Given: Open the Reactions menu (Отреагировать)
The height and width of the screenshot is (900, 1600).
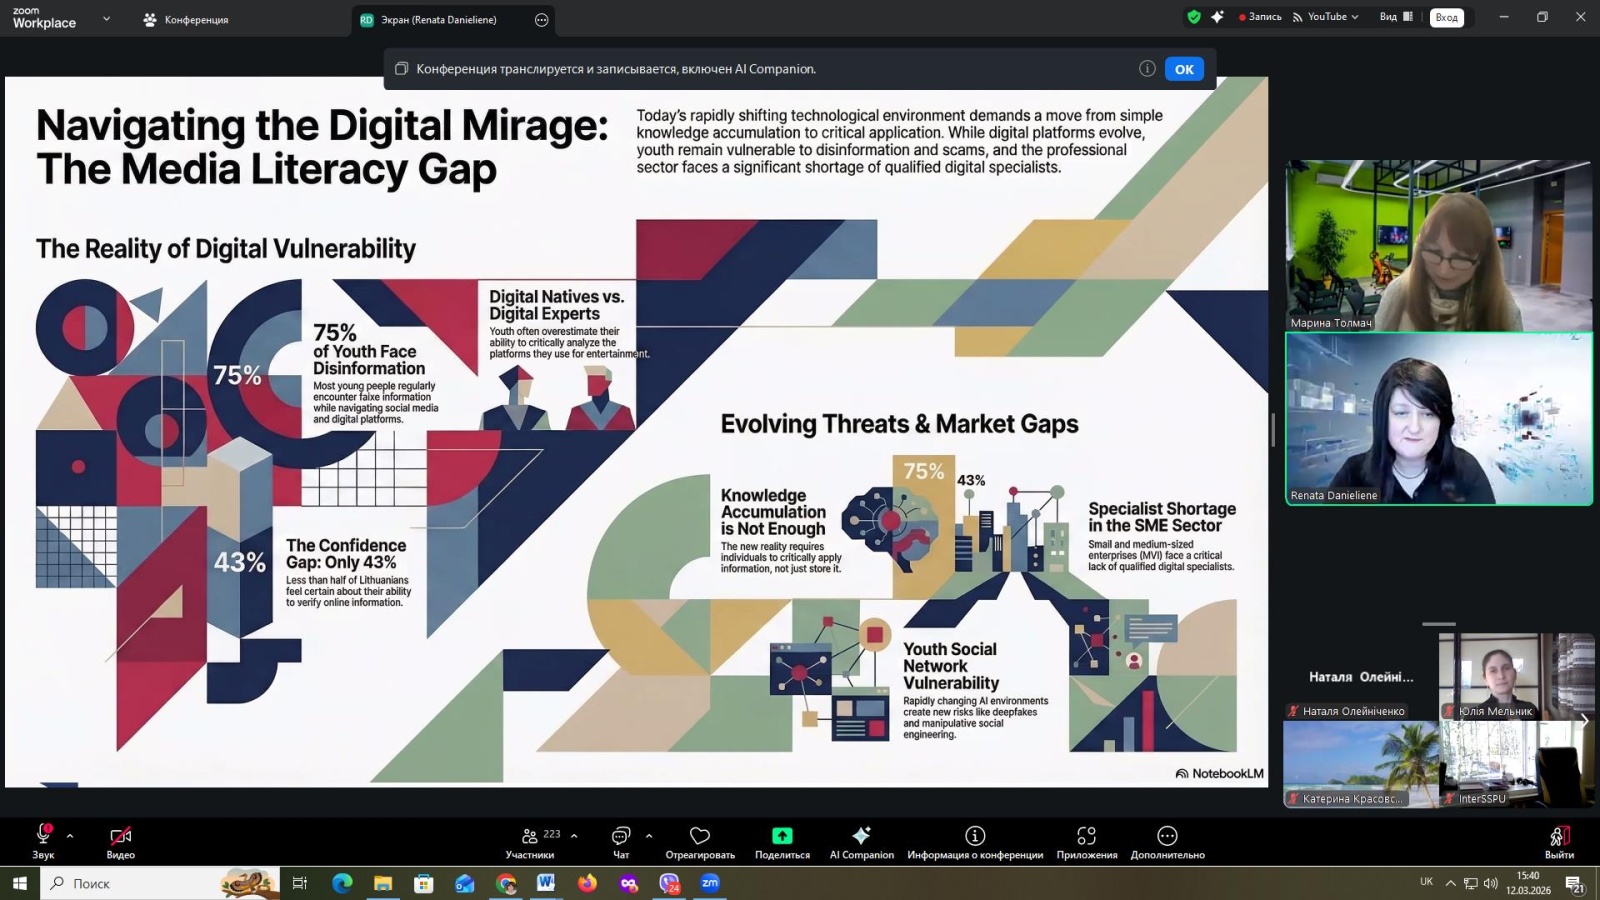Looking at the screenshot, I should pyautogui.click(x=700, y=842).
